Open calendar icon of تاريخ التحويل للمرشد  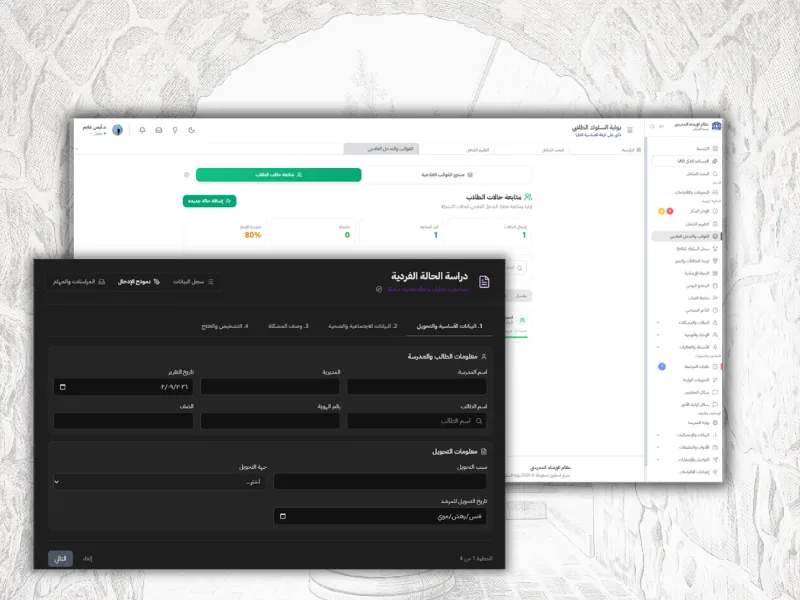coord(283,516)
